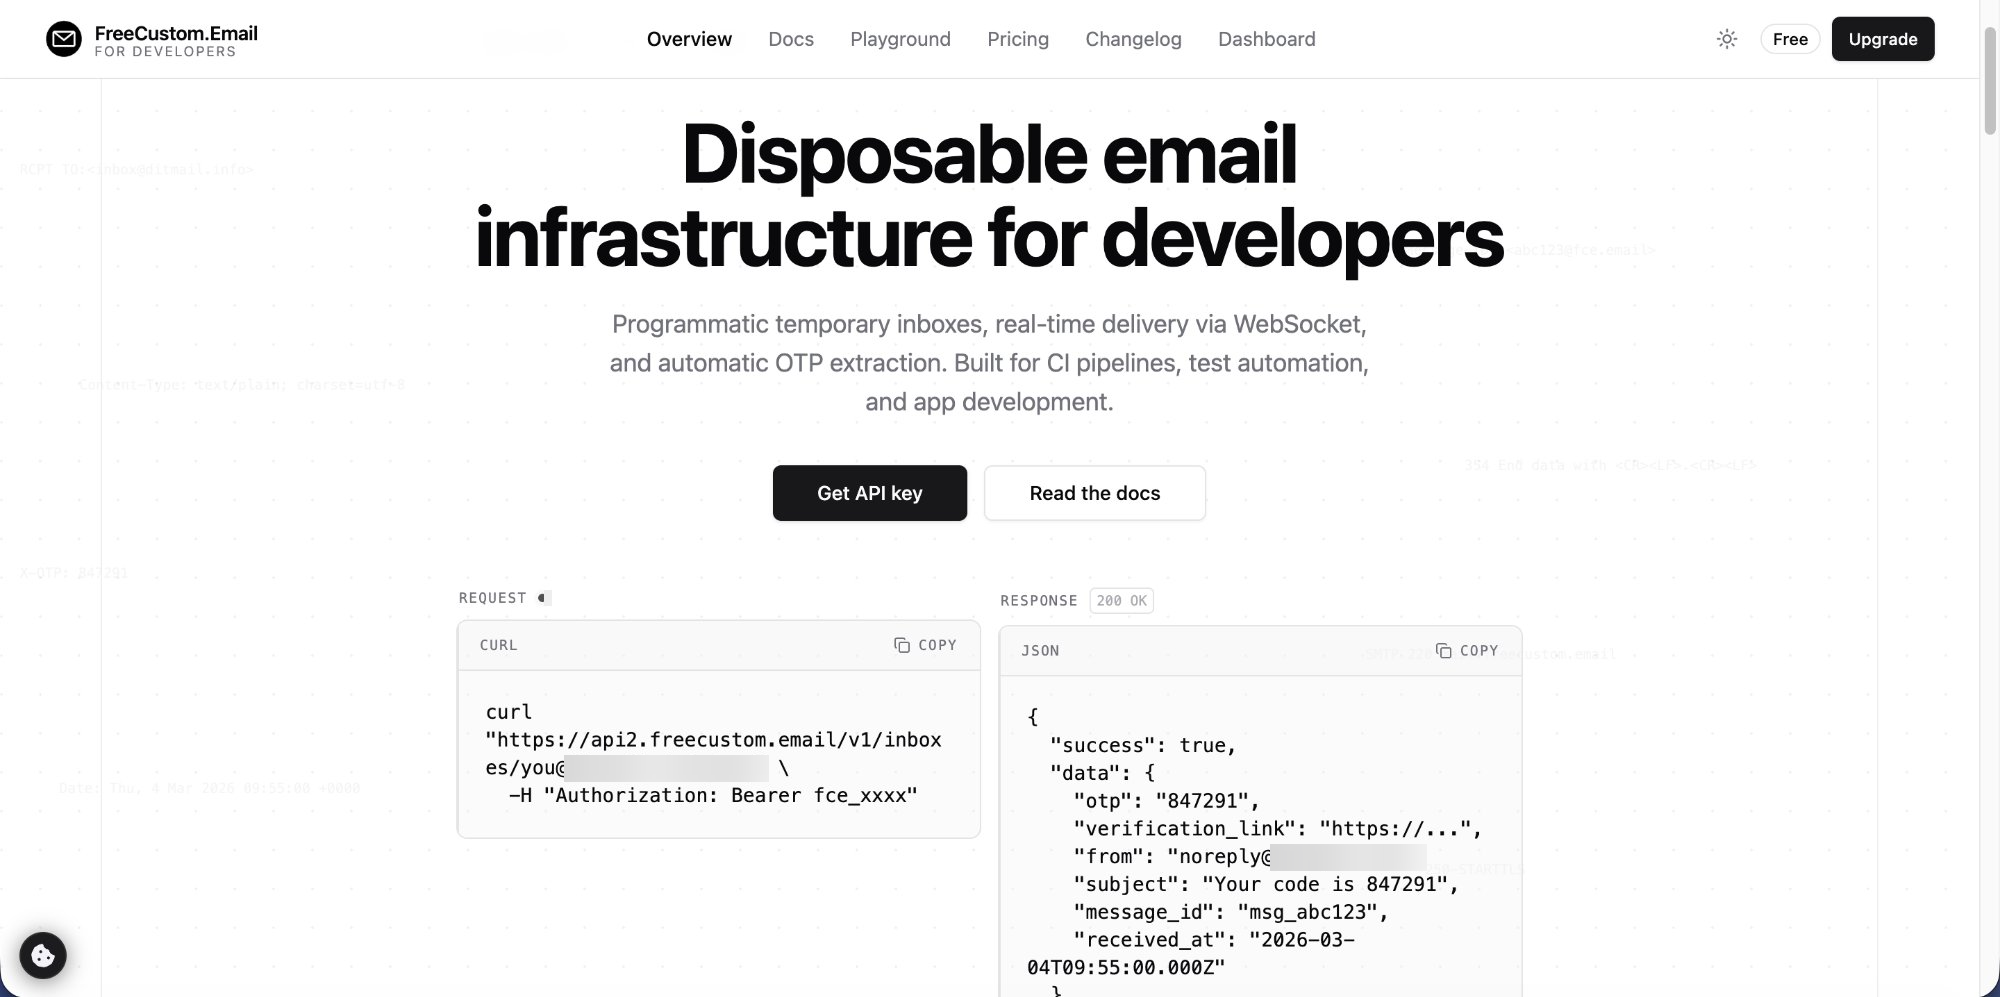2000x997 pixels.
Task: Click the "message_id": "msg_abc123" line
Action: click(x=1231, y=912)
